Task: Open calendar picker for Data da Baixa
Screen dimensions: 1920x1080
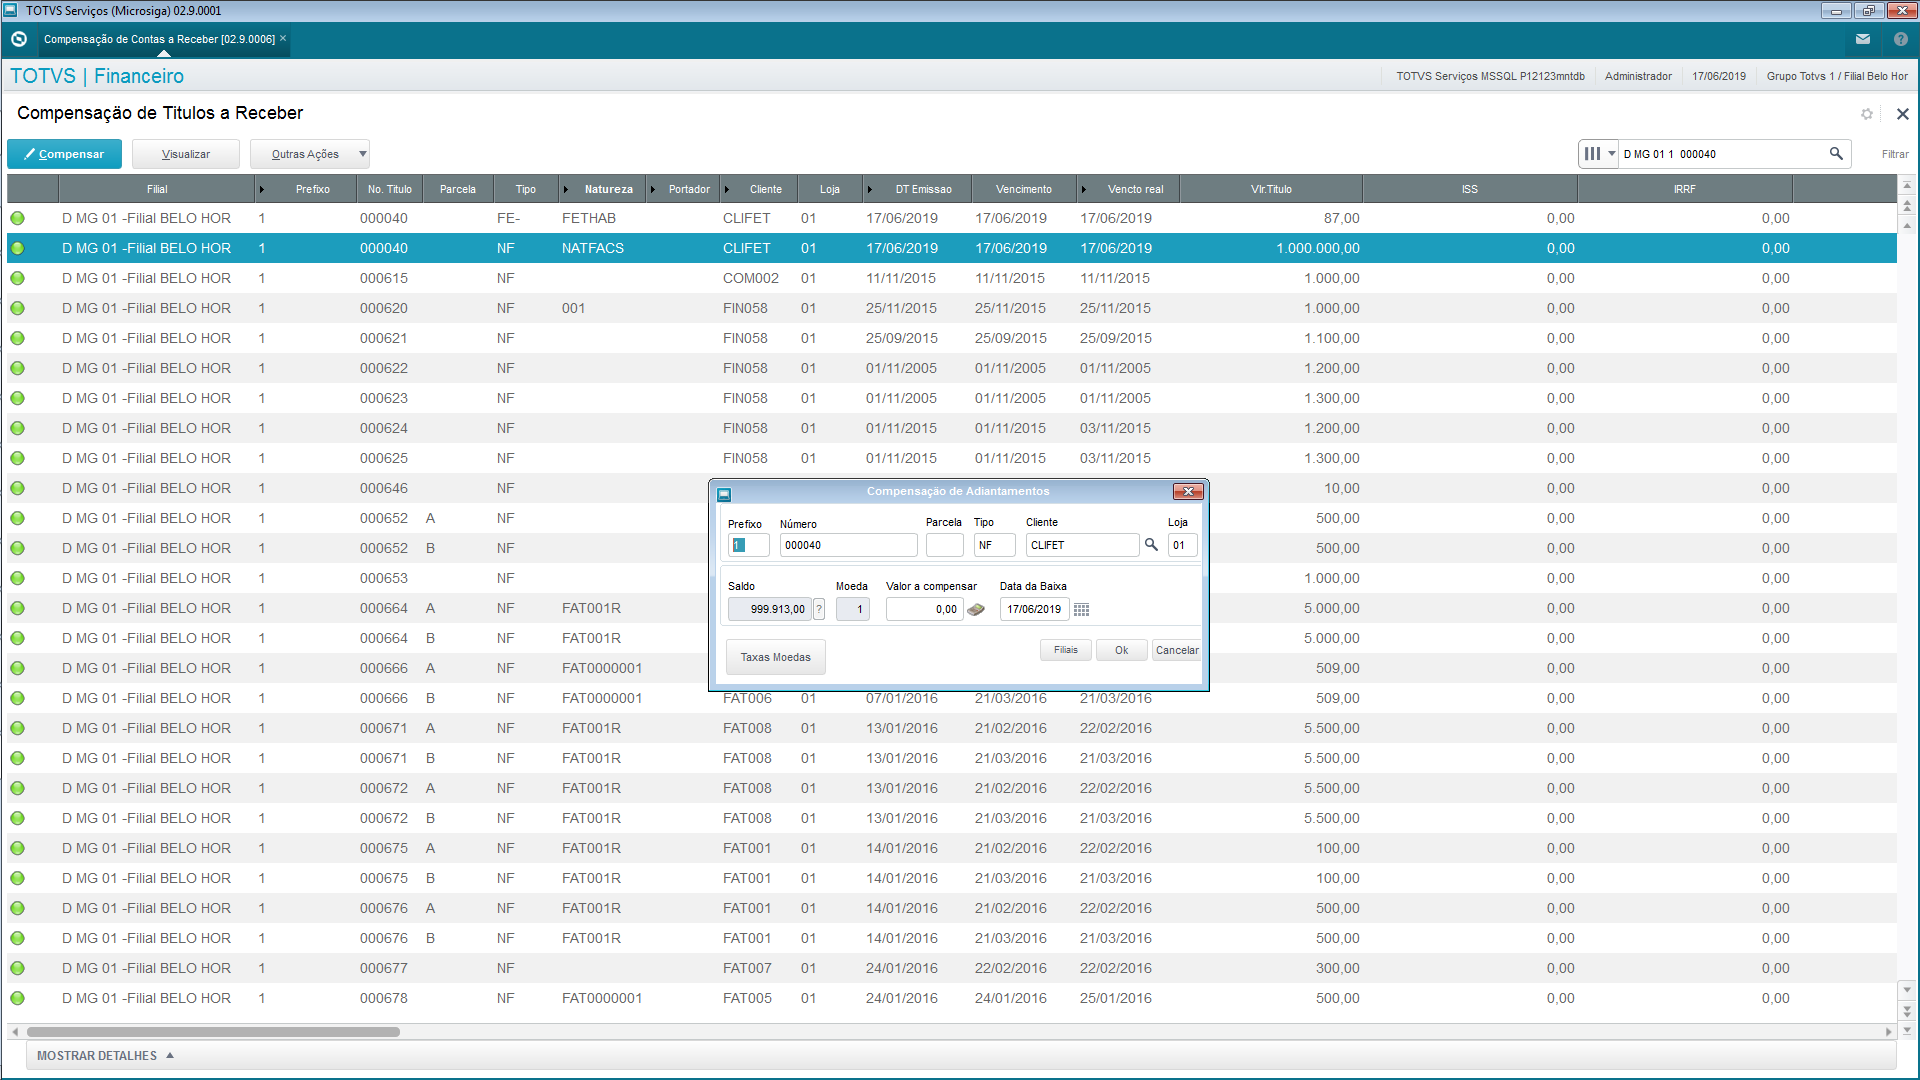Action: [1081, 609]
